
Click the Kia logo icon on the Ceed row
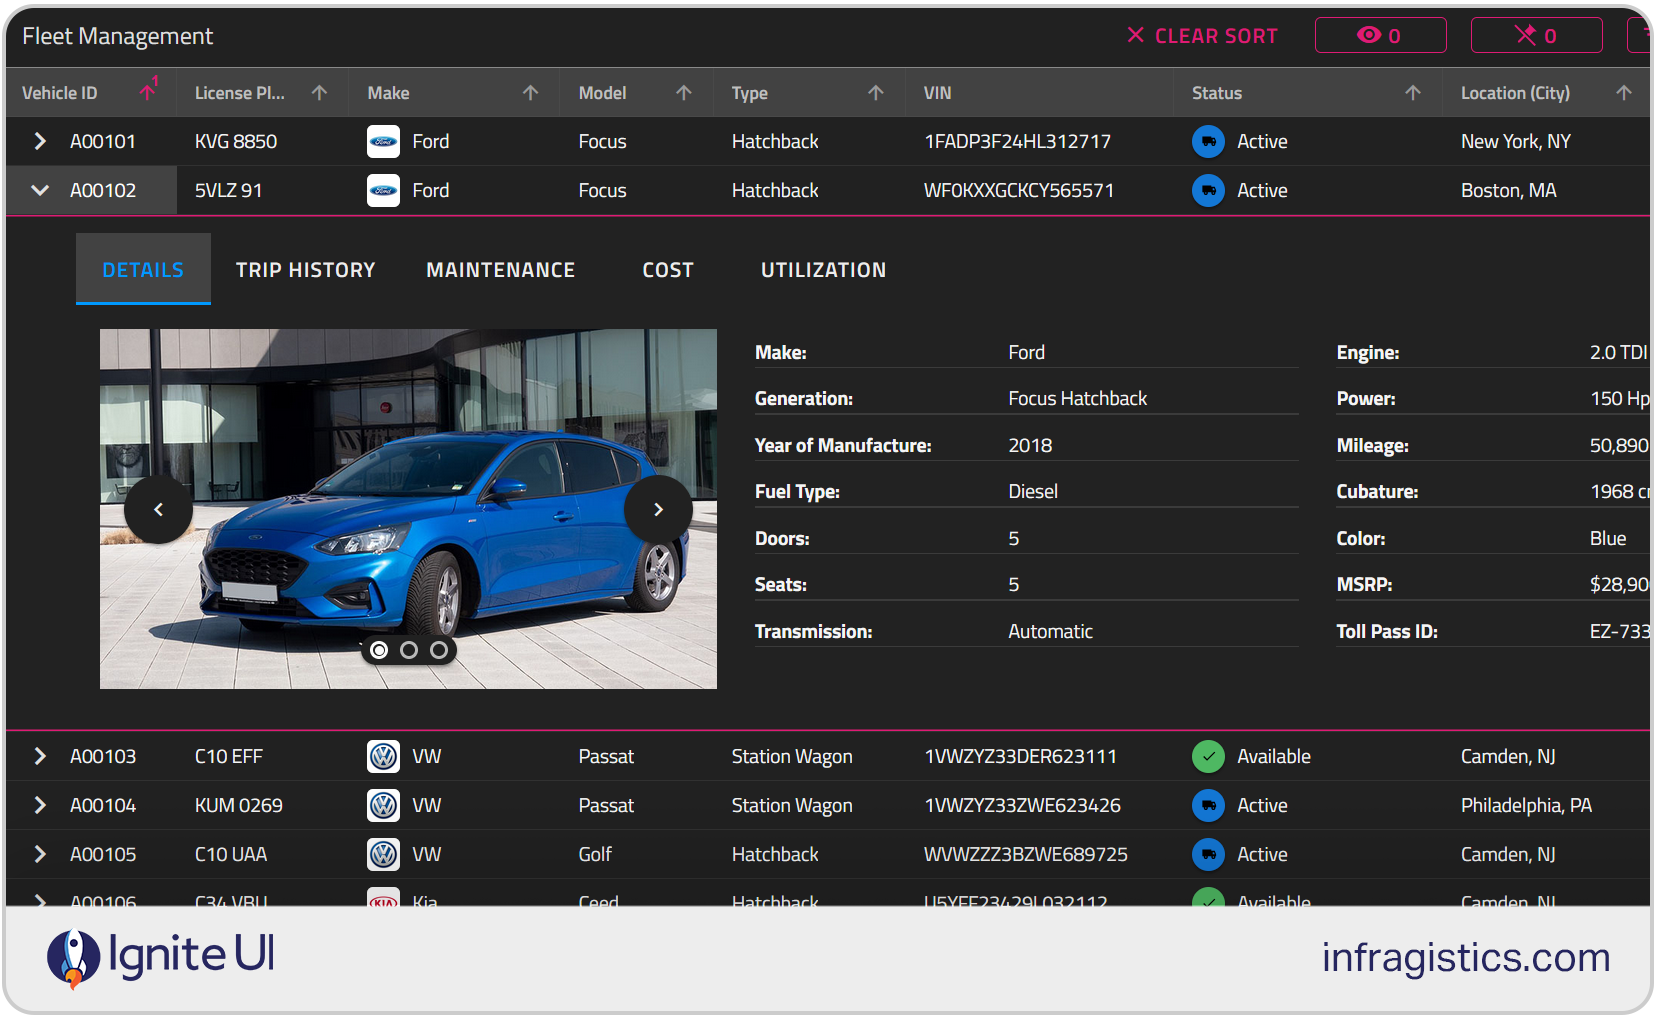coord(383,901)
